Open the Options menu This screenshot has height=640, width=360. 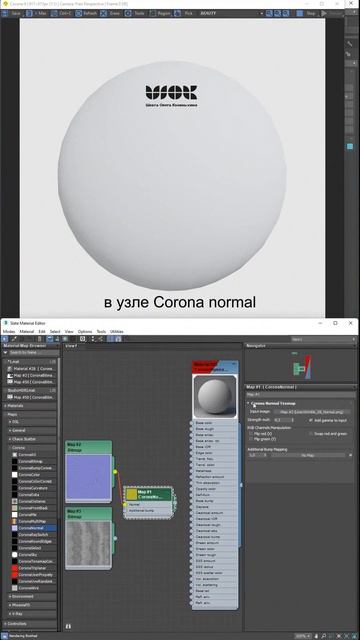pos(85,331)
